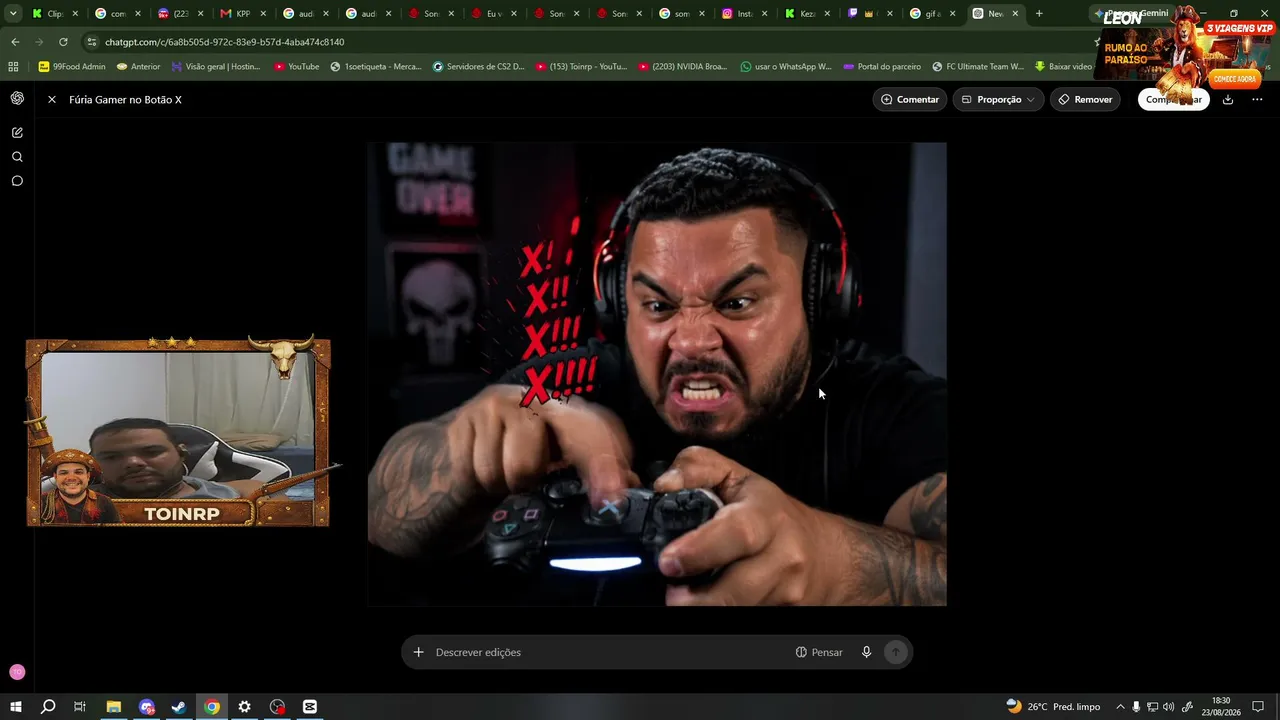This screenshot has width=1280, height=720.
Task: Open CapCut from the taskbar
Action: pos(310,707)
